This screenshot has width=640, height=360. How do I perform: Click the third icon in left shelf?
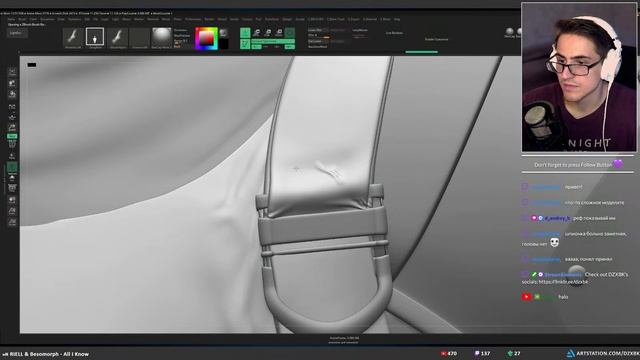[12, 94]
